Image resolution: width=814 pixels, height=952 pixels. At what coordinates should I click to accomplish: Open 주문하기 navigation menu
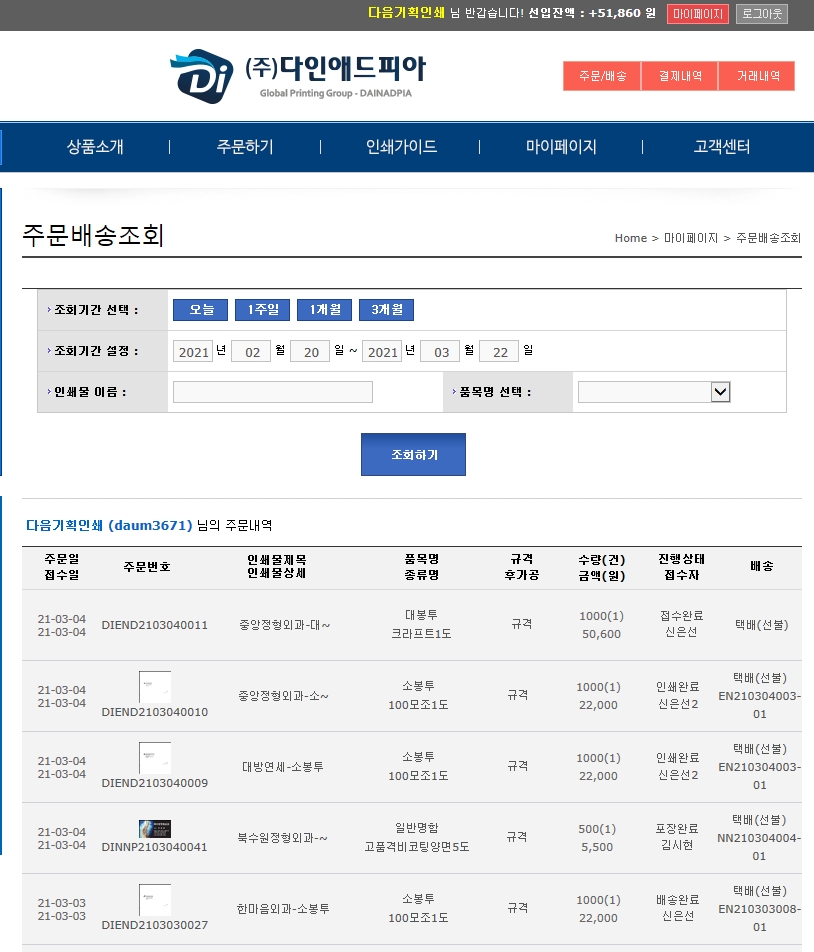coord(245,147)
